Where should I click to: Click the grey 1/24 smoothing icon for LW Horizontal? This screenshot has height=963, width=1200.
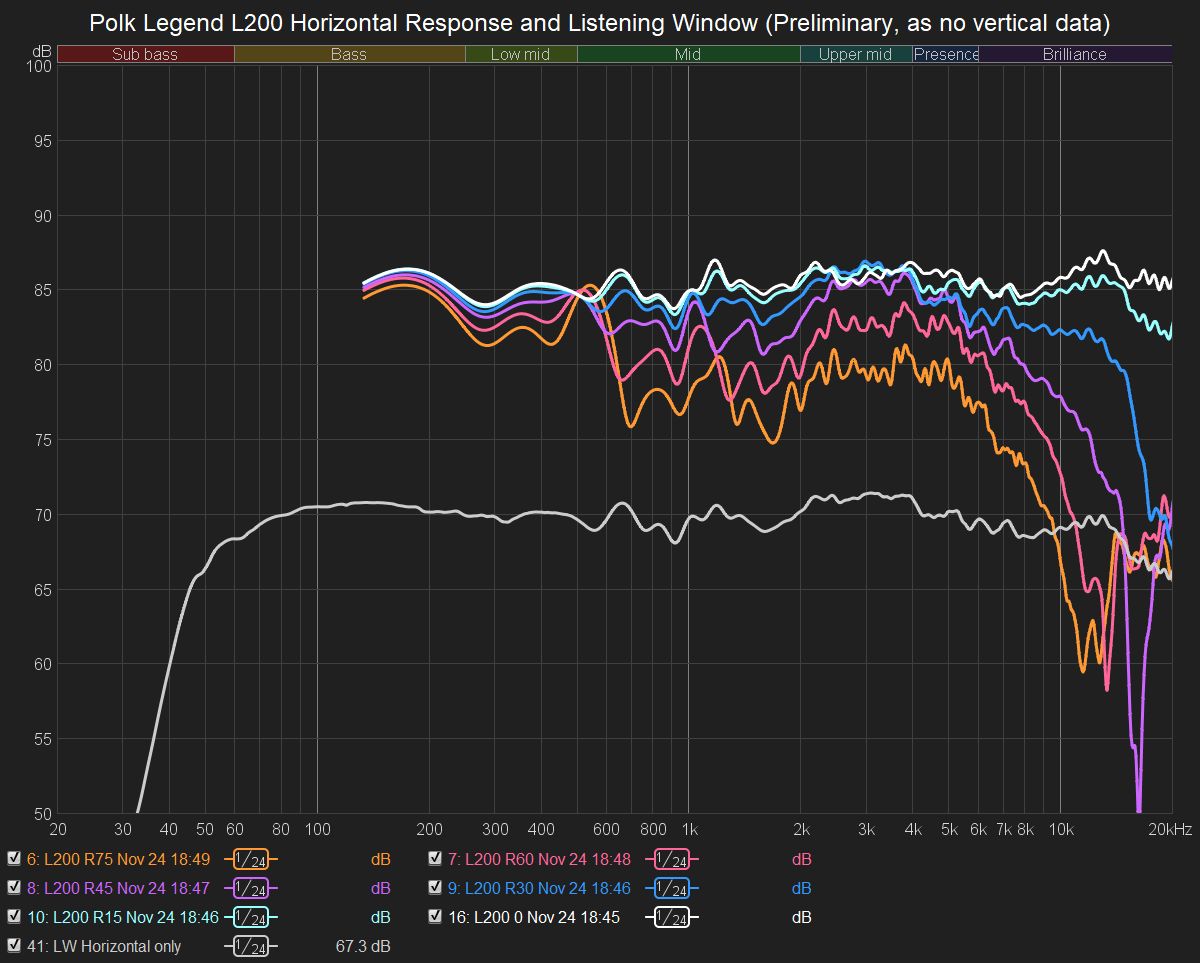tap(251, 947)
